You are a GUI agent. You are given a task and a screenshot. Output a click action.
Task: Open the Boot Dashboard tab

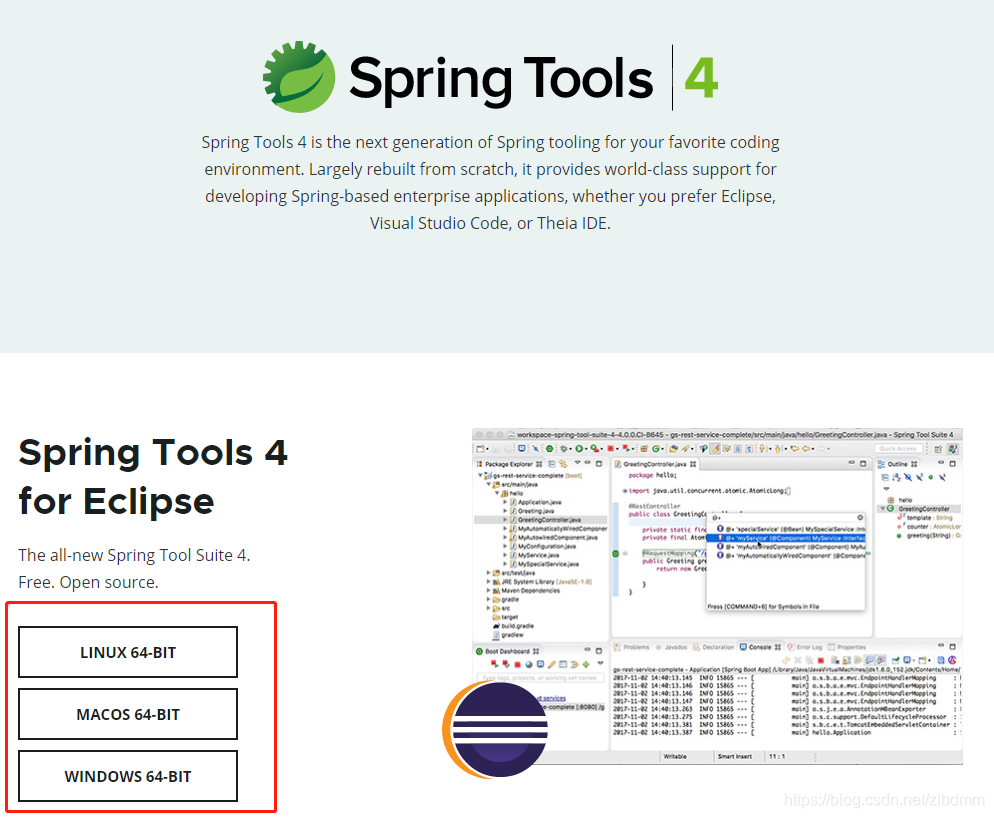(507, 651)
